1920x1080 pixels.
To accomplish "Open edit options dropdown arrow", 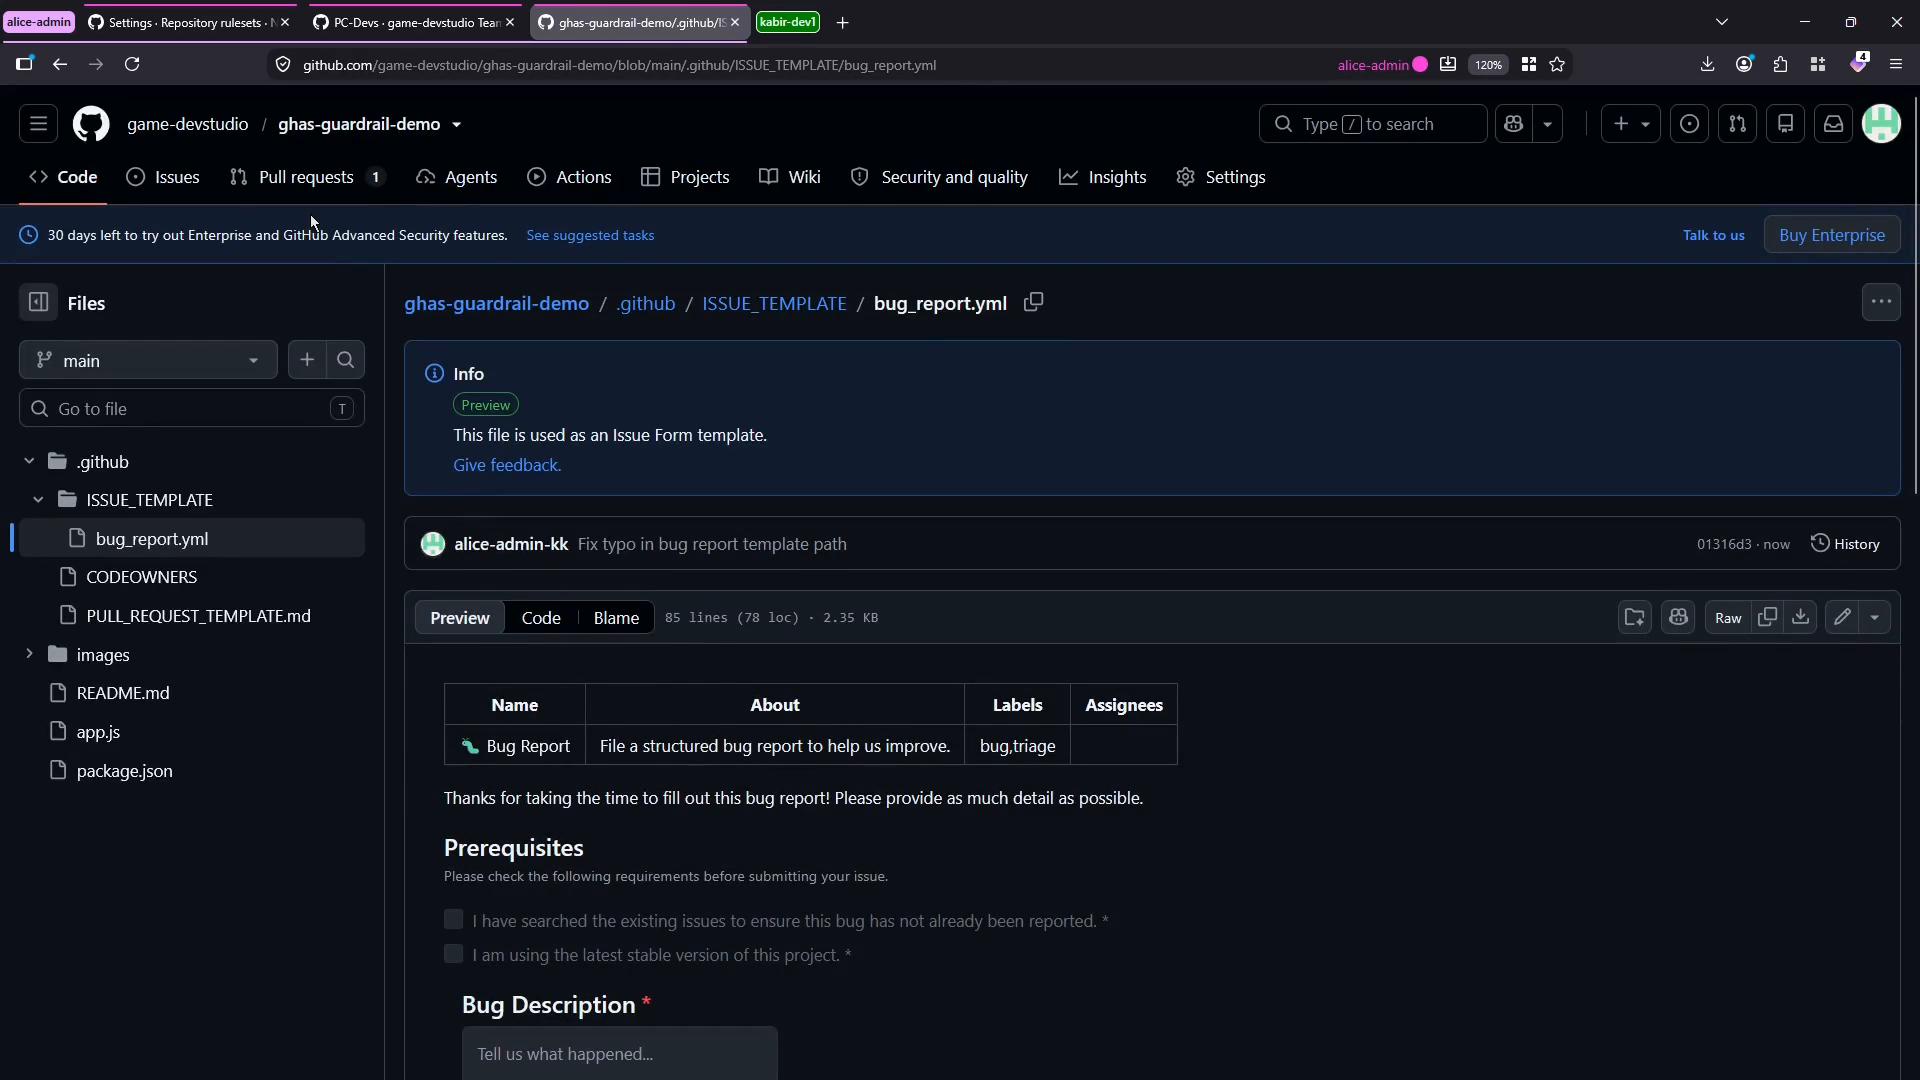I will 1875,618.
